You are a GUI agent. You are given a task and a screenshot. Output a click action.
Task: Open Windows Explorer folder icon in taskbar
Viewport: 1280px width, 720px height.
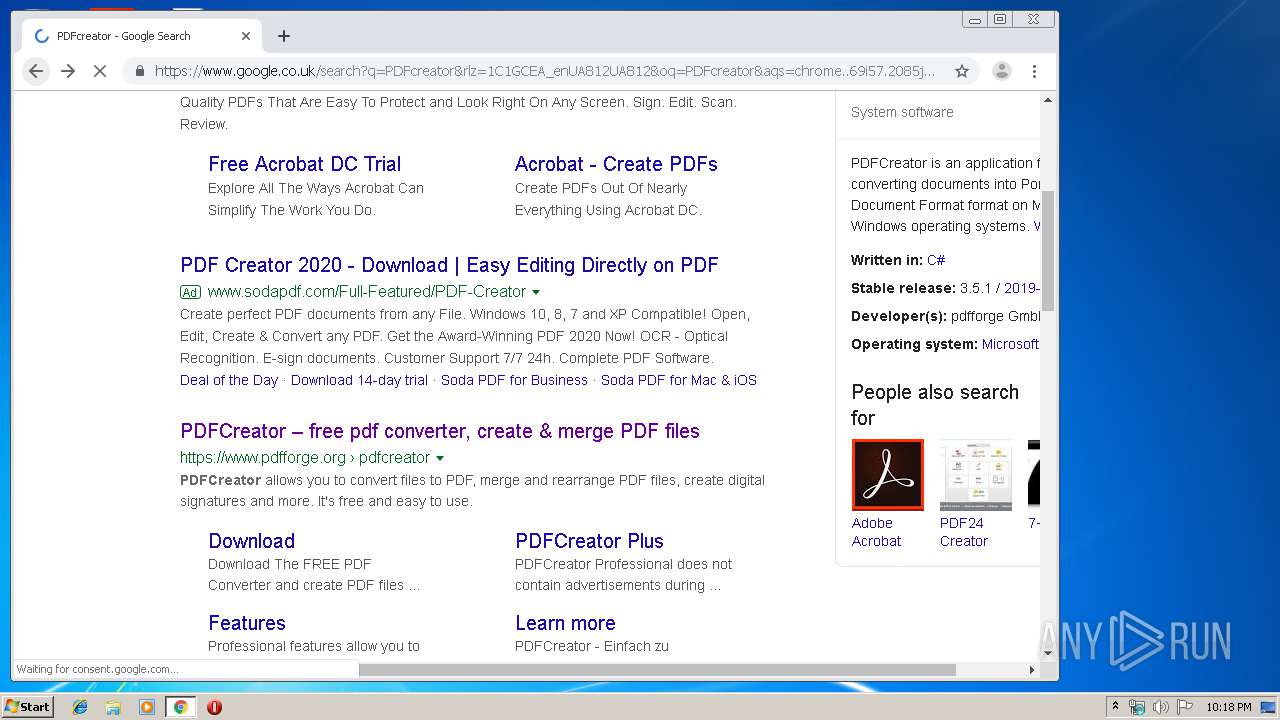click(x=113, y=707)
